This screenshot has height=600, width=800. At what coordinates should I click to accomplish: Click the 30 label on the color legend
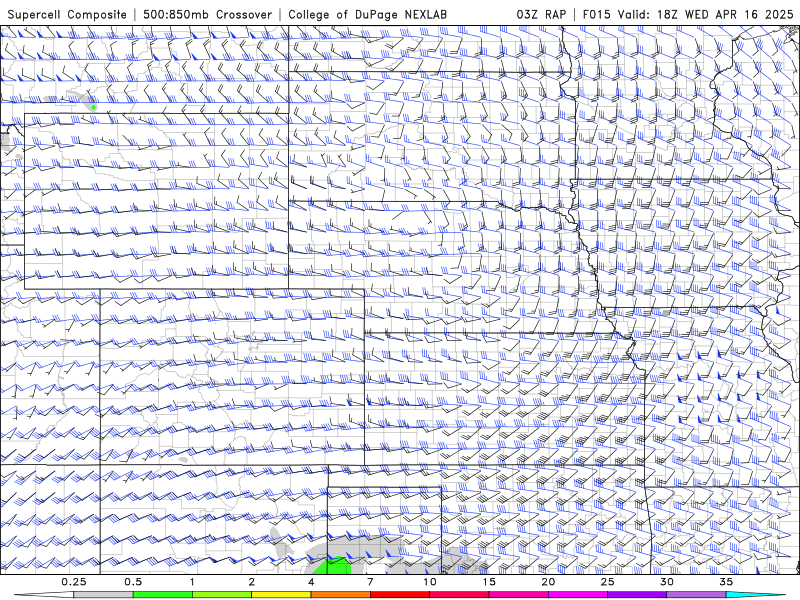[666, 582]
